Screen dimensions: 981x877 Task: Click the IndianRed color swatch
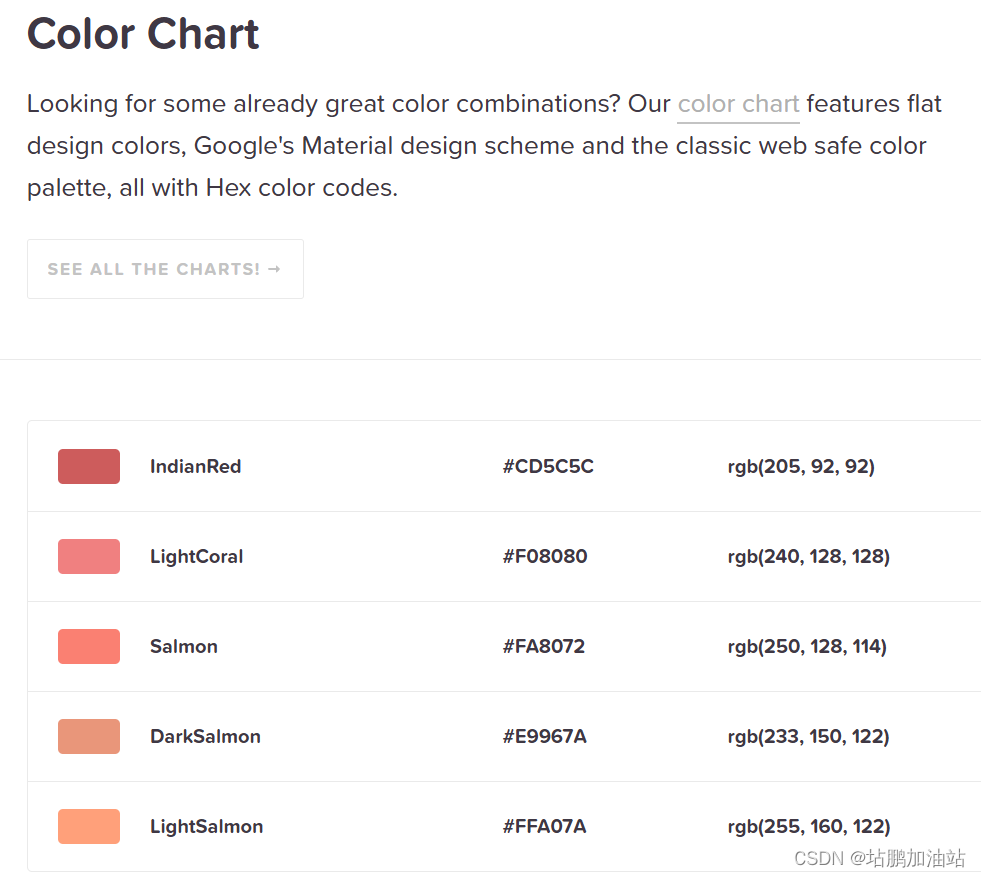(x=89, y=466)
